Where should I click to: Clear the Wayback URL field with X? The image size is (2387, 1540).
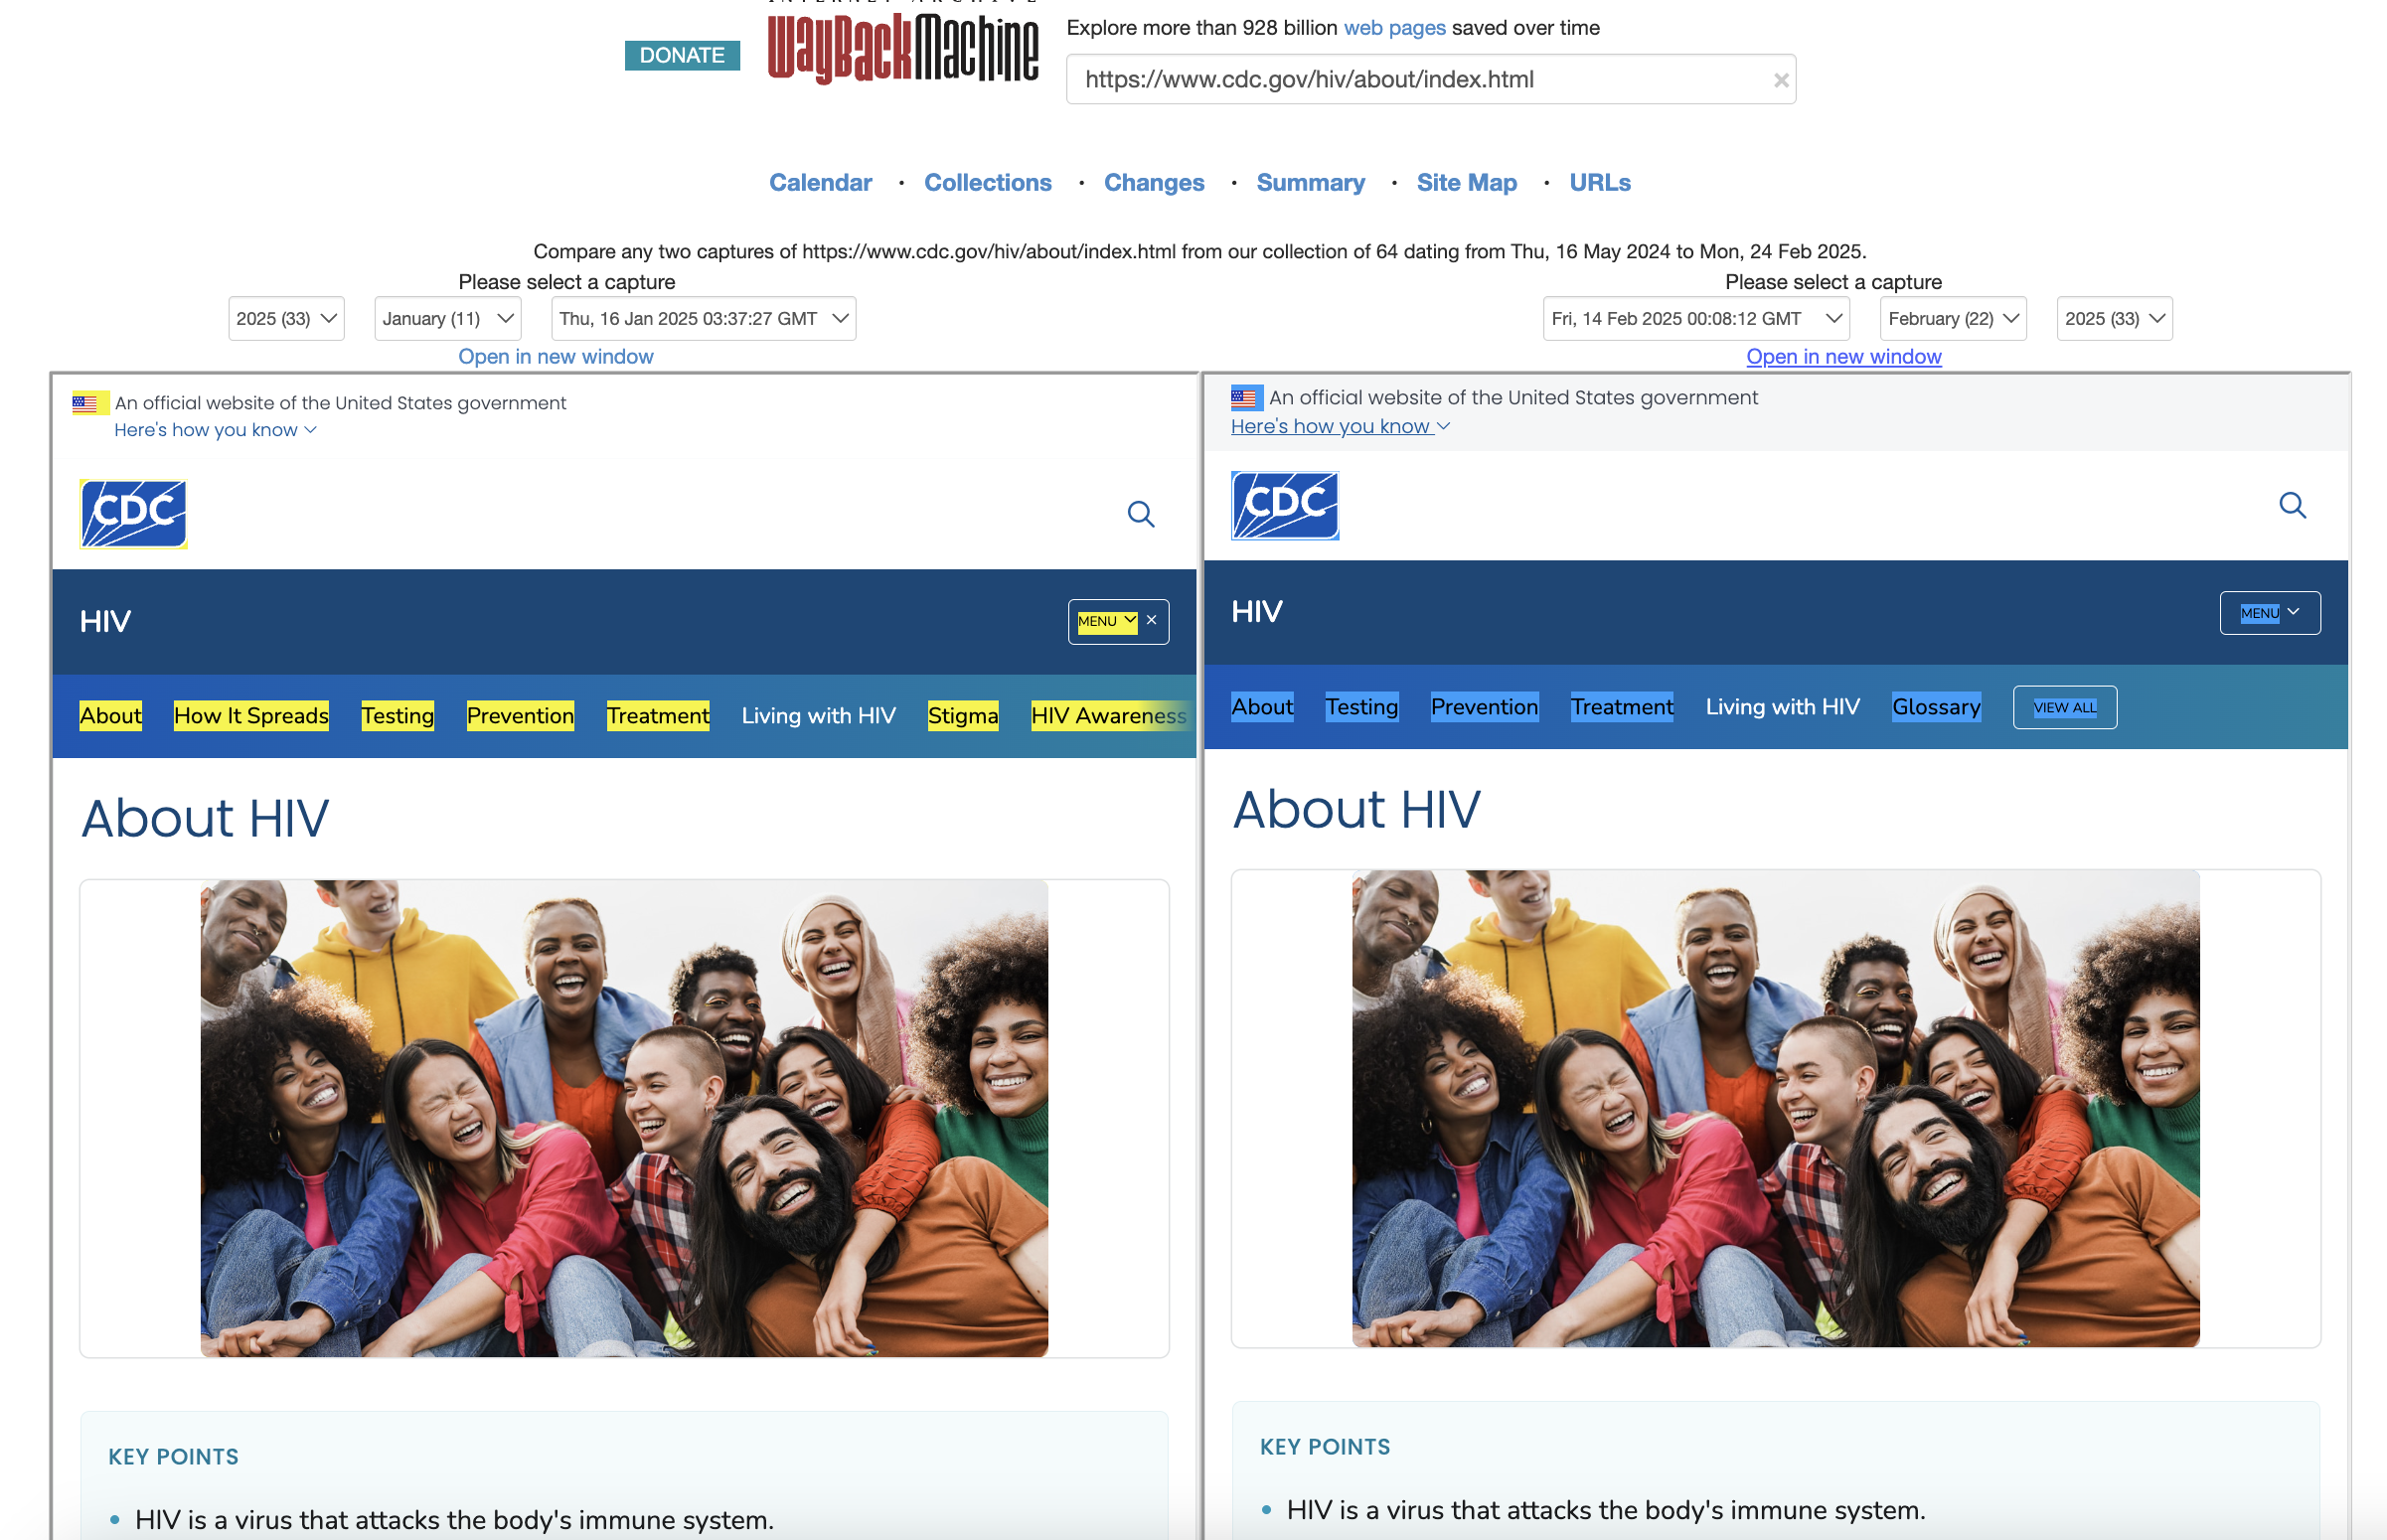1780,80
